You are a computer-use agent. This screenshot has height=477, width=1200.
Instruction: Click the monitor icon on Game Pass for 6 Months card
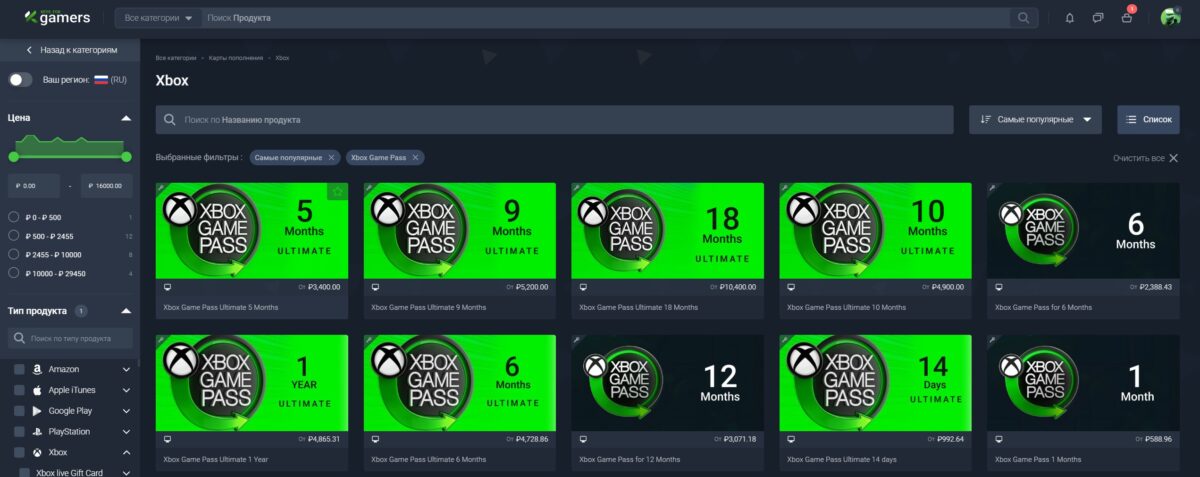999,287
